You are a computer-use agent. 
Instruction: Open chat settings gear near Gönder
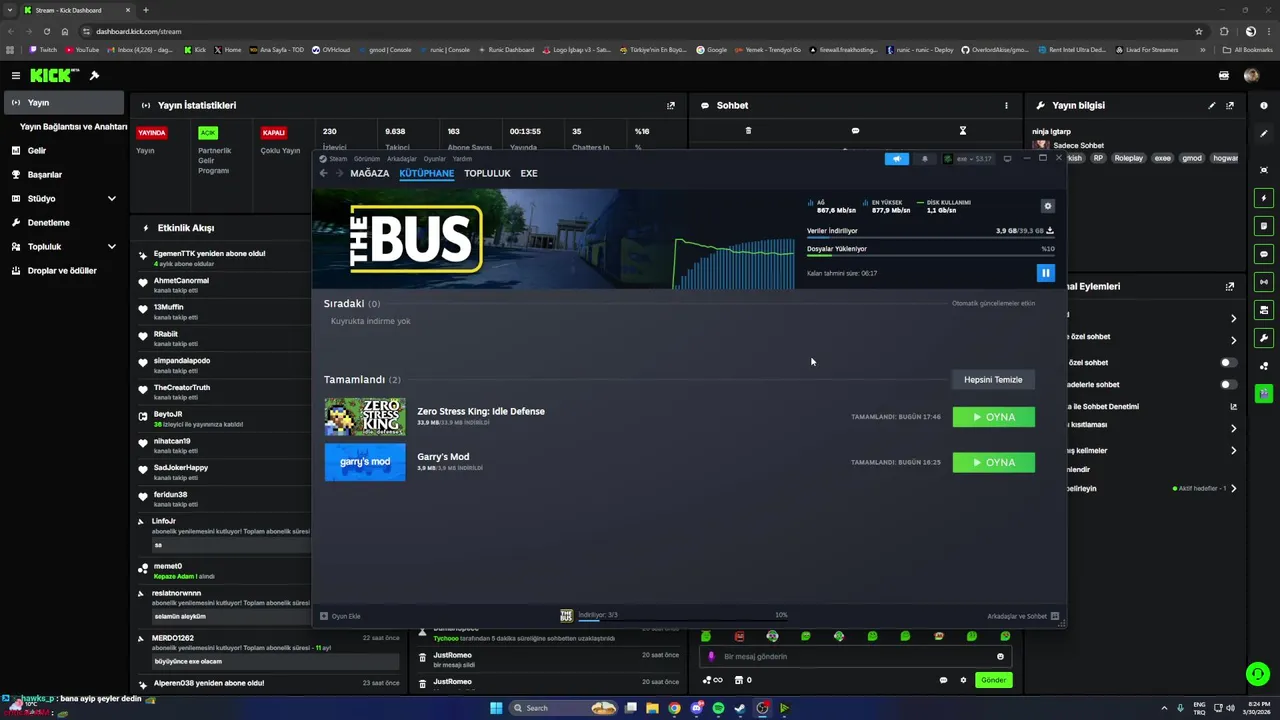(x=963, y=680)
